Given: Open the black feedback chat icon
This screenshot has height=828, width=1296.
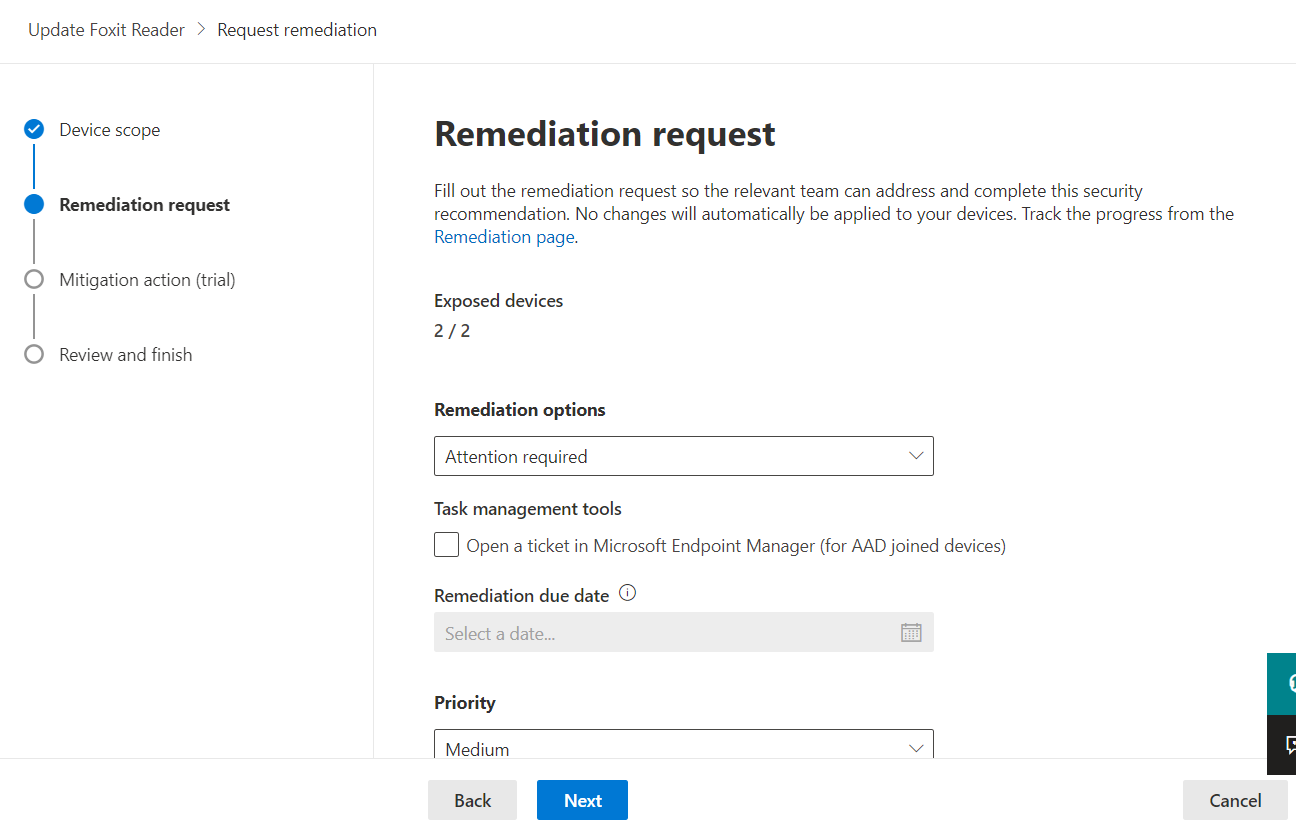Looking at the screenshot, I should click(1284, 745).
